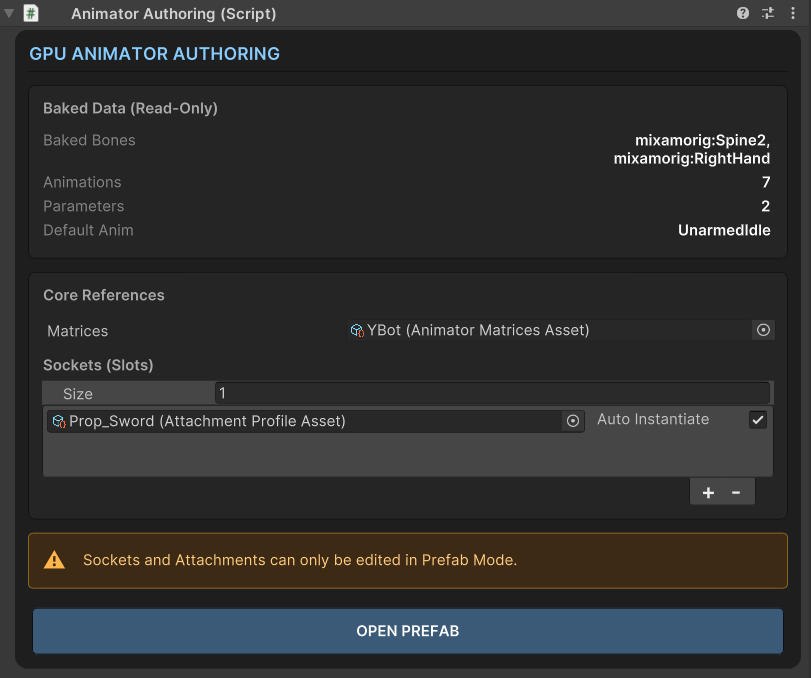Open the component presets icon
The height and width of the screenshot is (678, 811).
[x=768, y=13]
